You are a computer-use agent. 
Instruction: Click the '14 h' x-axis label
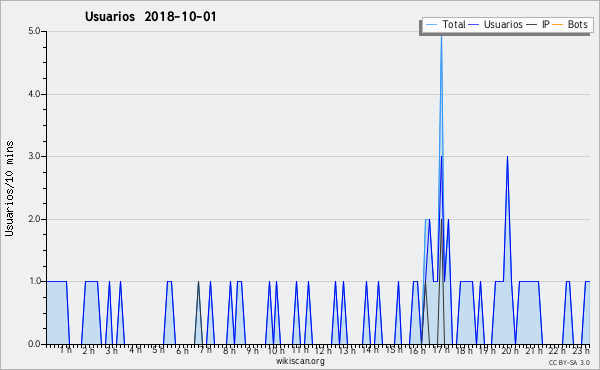click(370, 350)
